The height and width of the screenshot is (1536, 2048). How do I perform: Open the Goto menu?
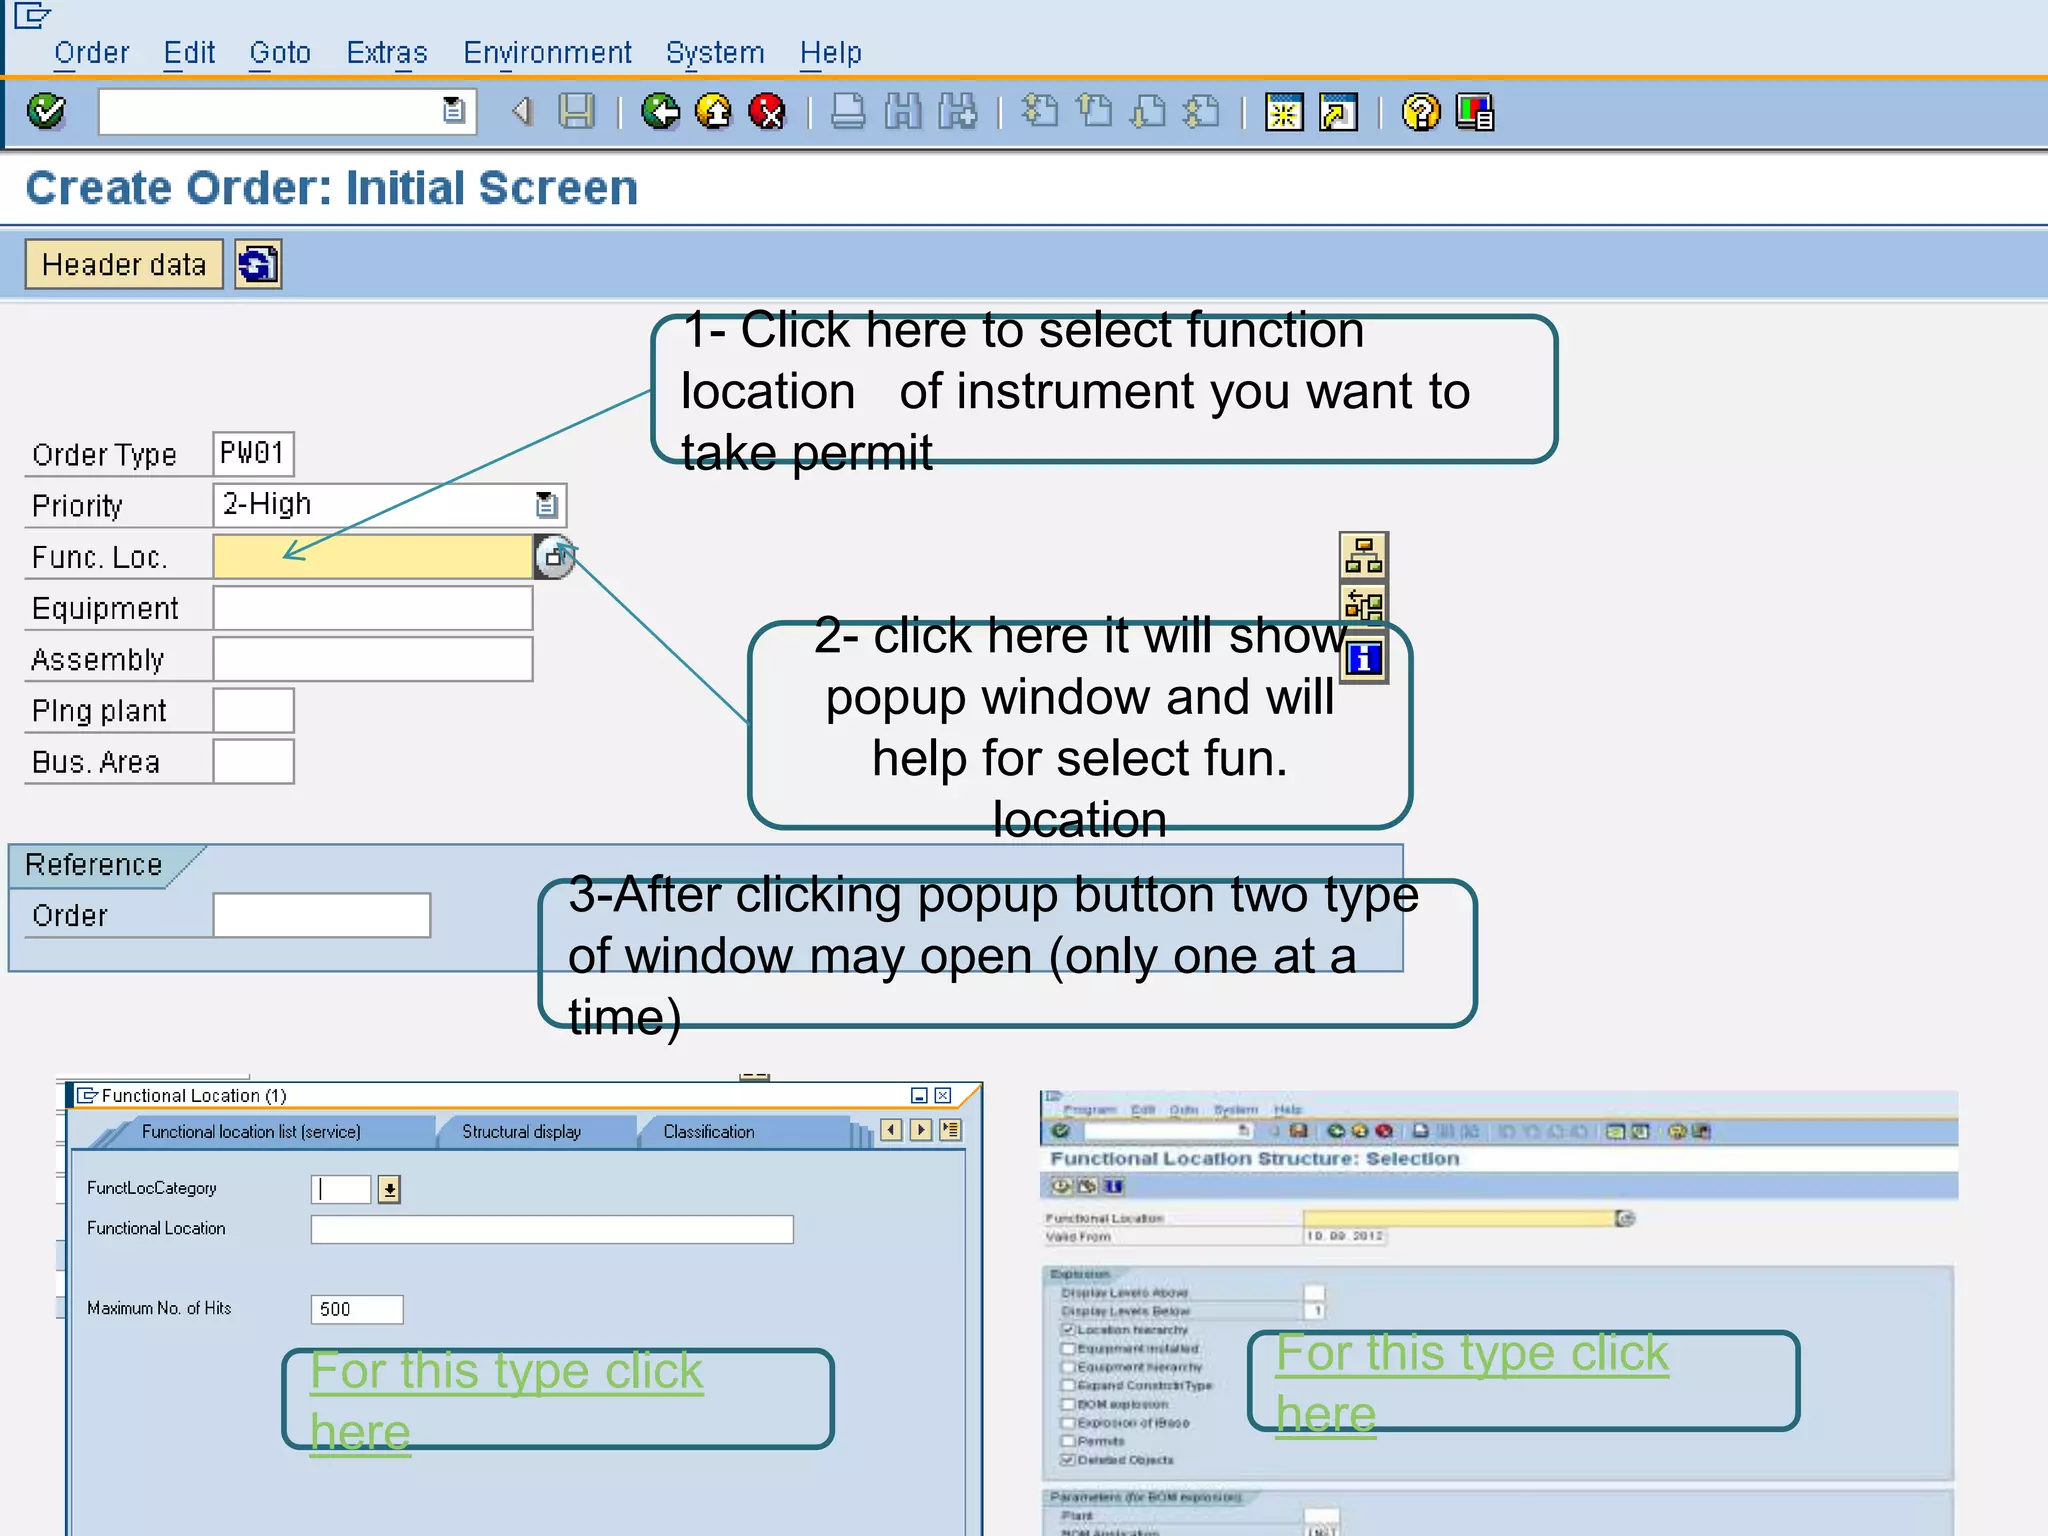pos(280,52)
